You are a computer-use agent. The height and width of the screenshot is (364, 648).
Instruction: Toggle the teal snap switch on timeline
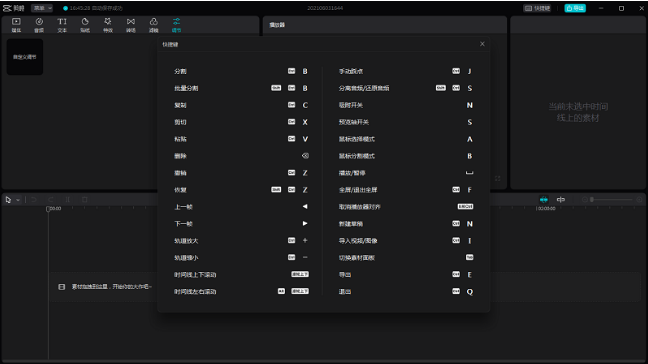[x=544, y=200]
